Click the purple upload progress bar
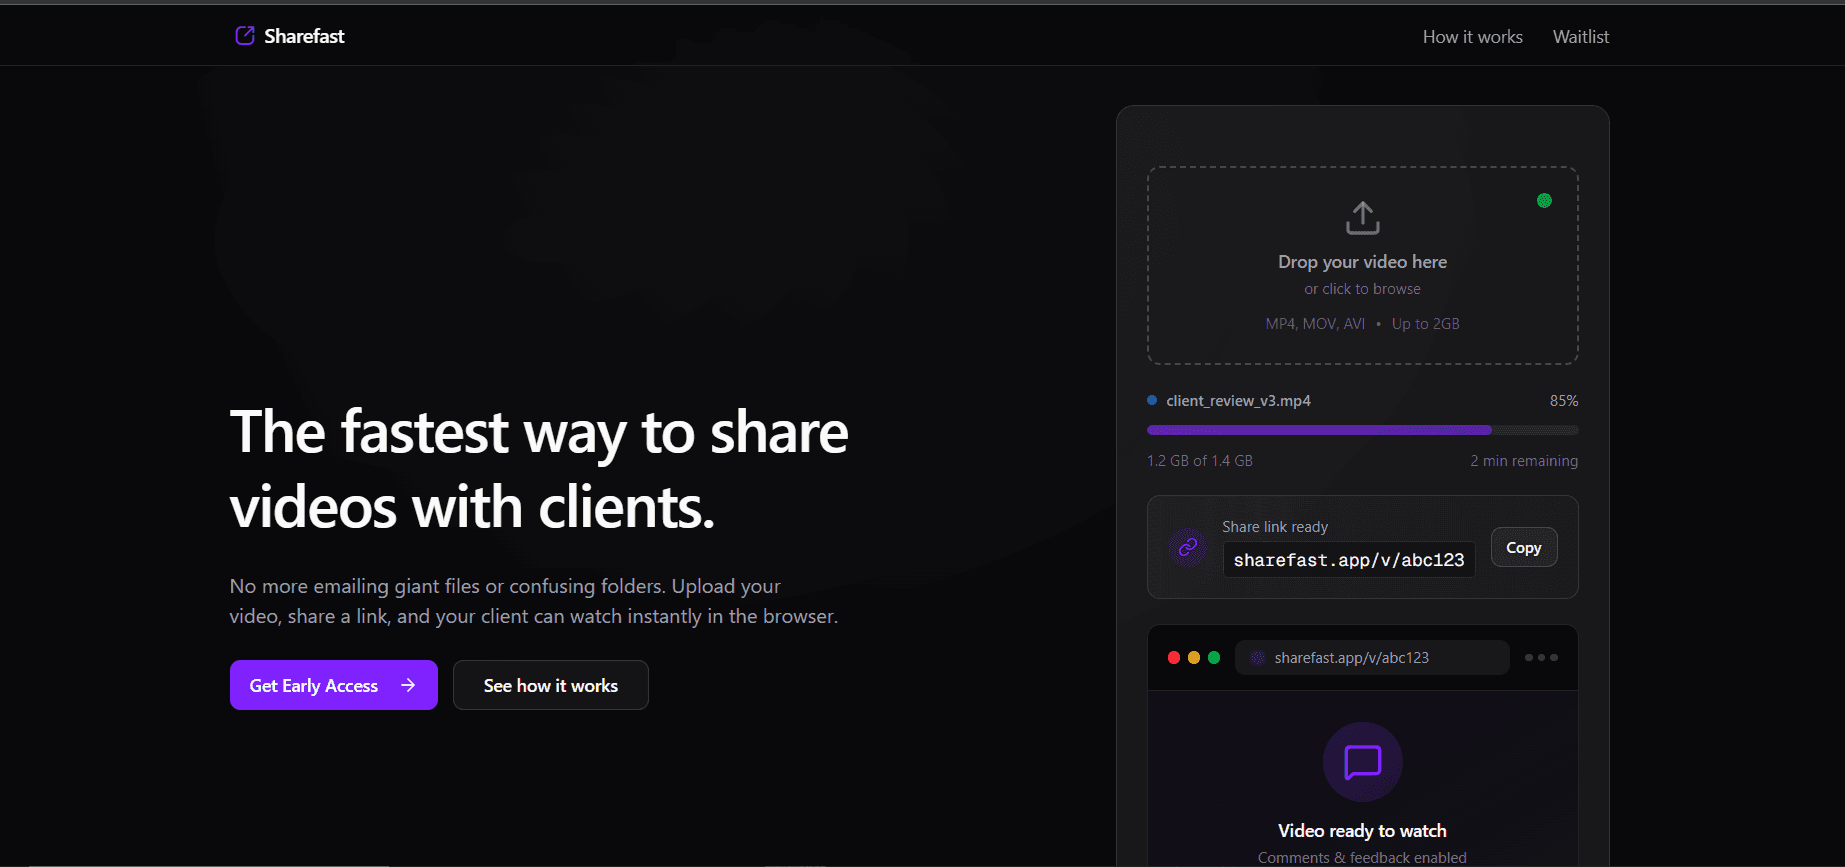Screen dimensions: 1845x867 (x=1320, y=430)
